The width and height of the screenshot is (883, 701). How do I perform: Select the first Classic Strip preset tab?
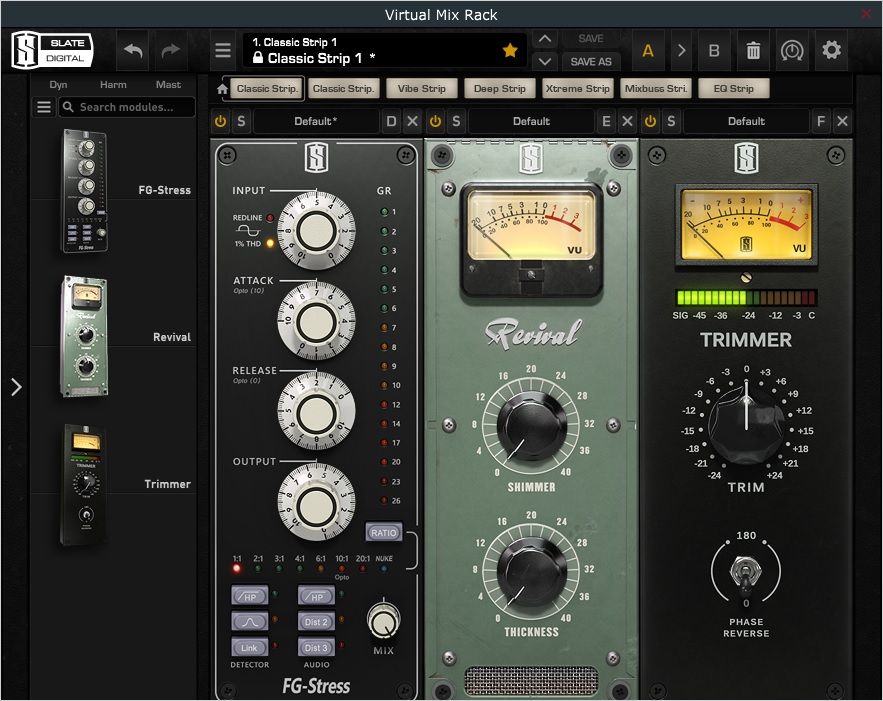point(266,88)
